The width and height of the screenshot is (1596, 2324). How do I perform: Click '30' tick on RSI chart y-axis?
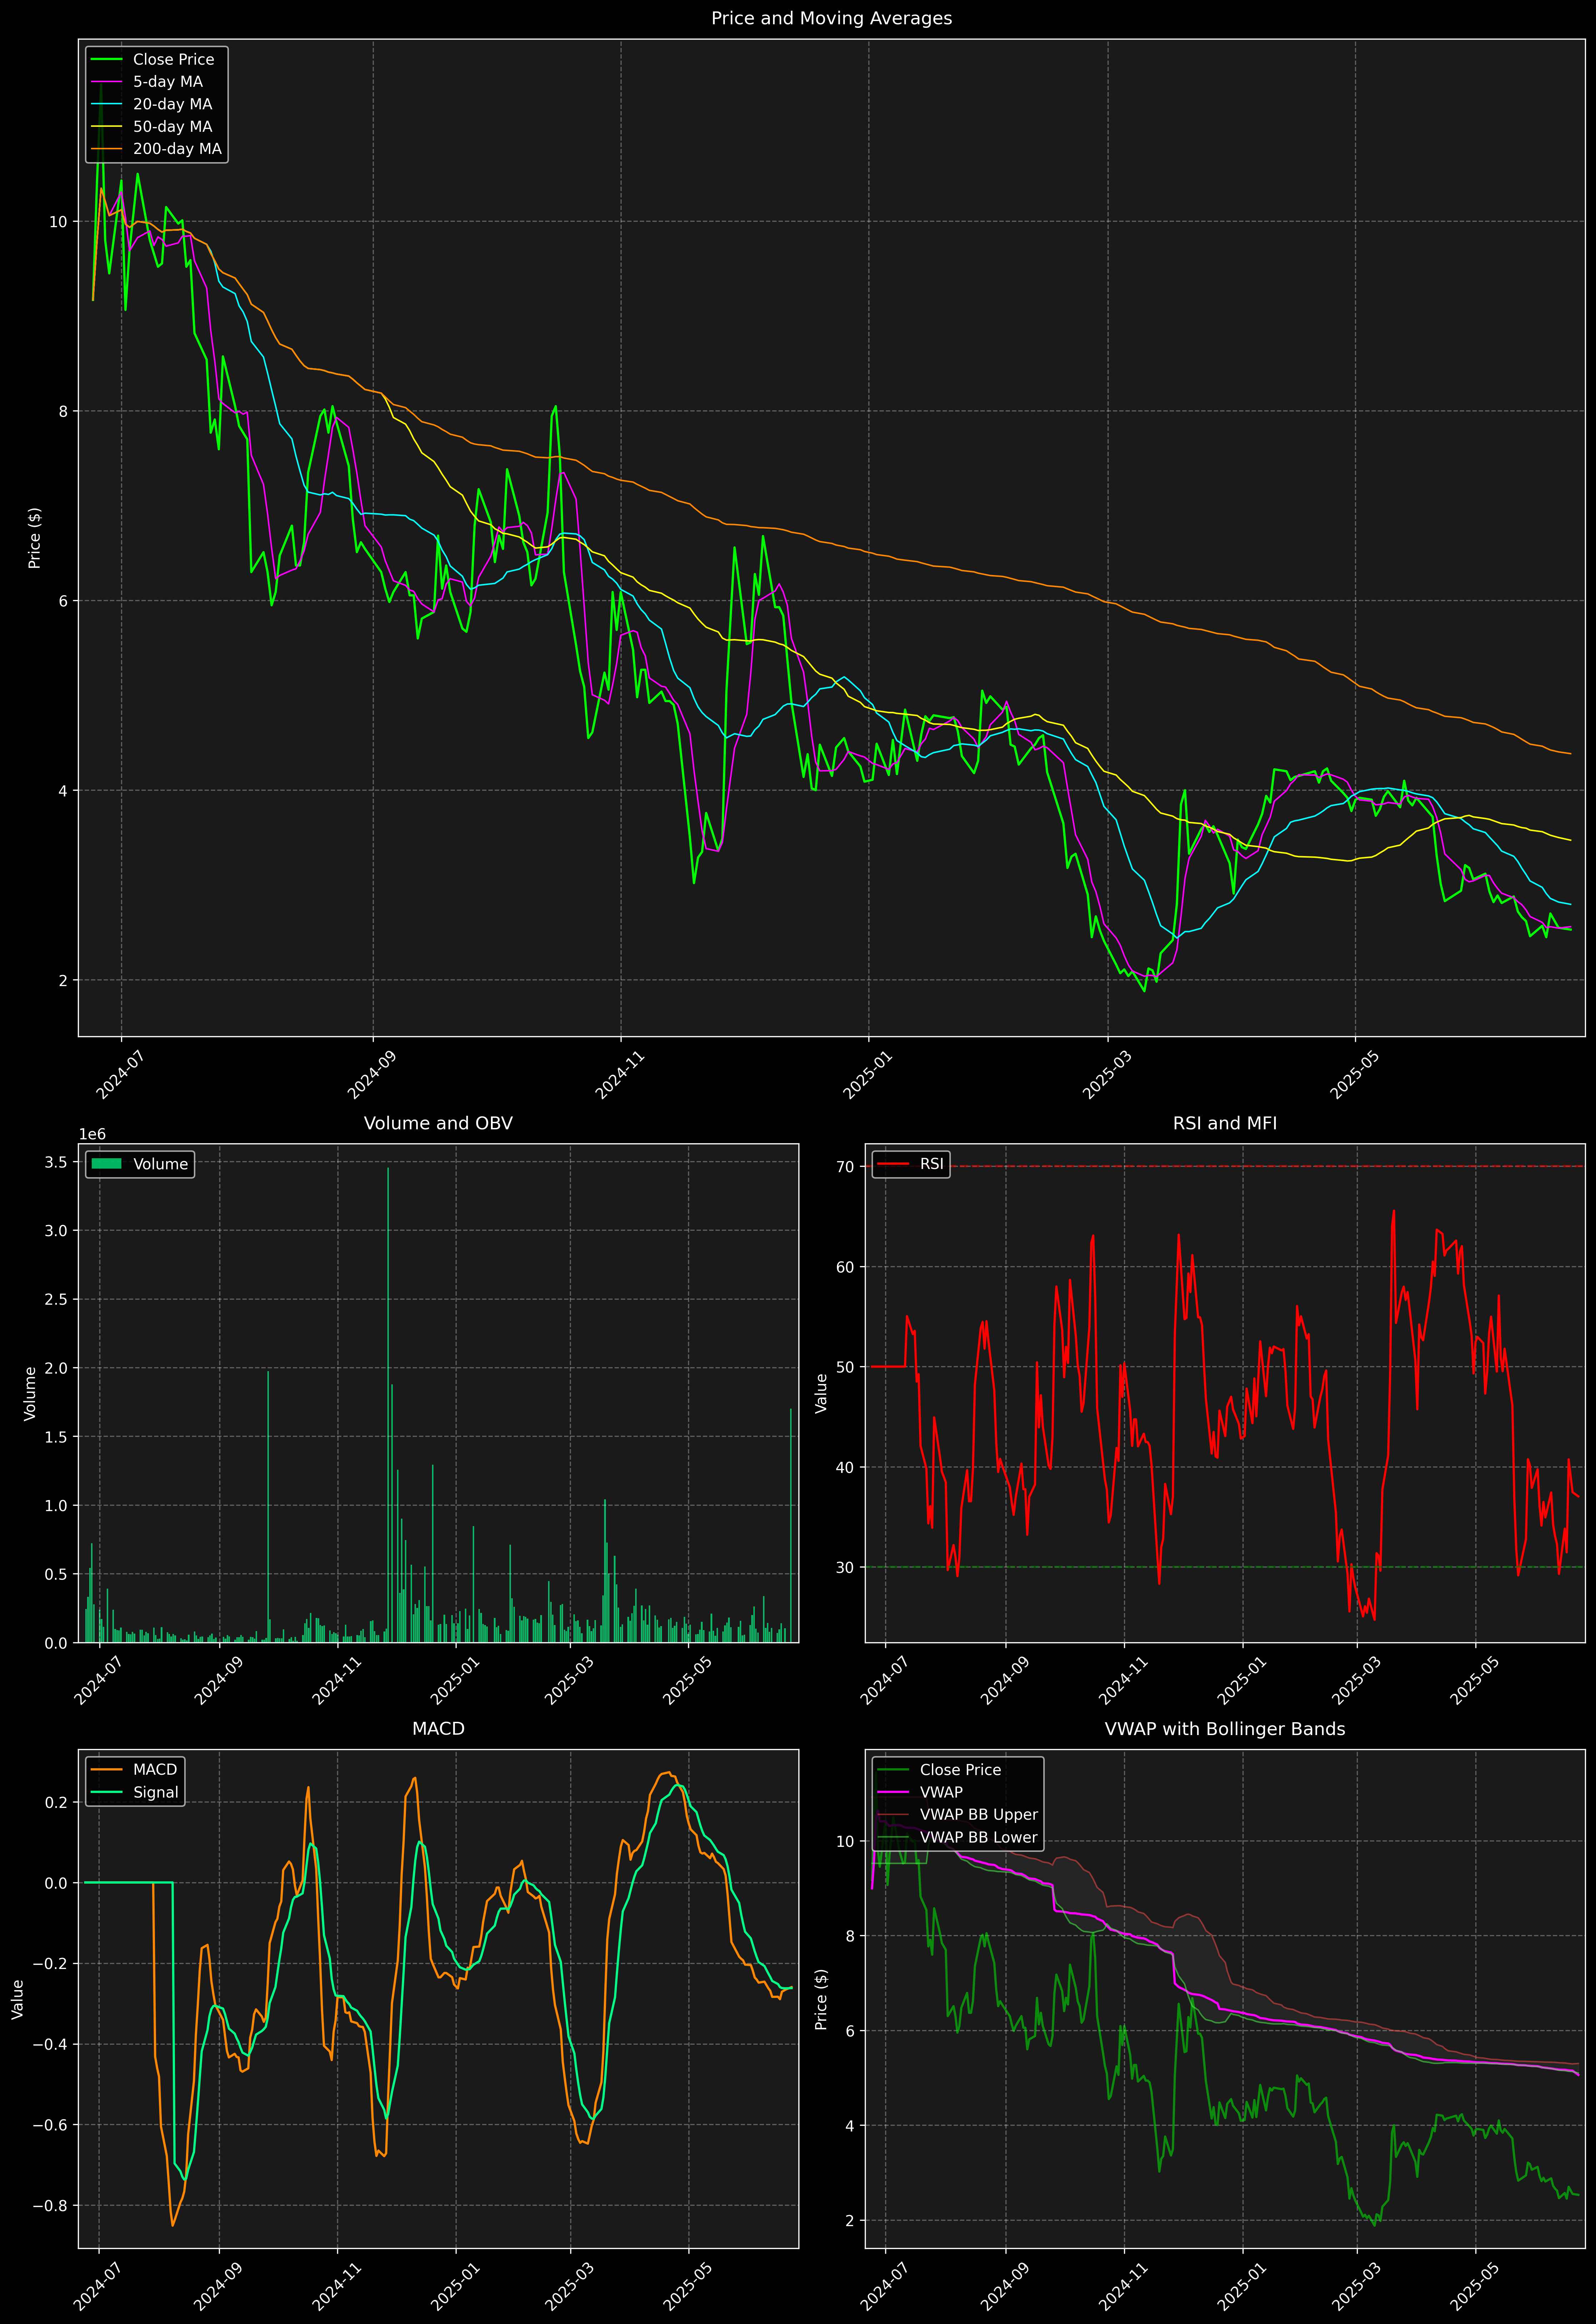click(x=845, y=1567)
